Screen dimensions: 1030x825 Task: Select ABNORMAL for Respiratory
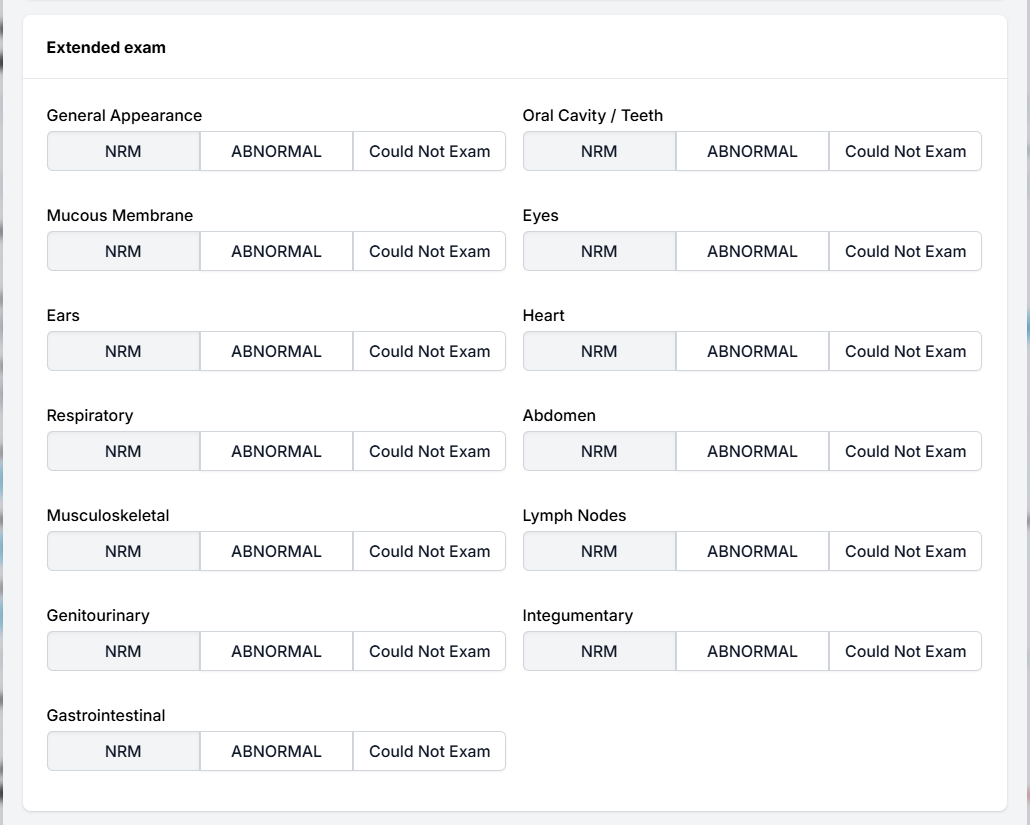click(x=276, y=451)
